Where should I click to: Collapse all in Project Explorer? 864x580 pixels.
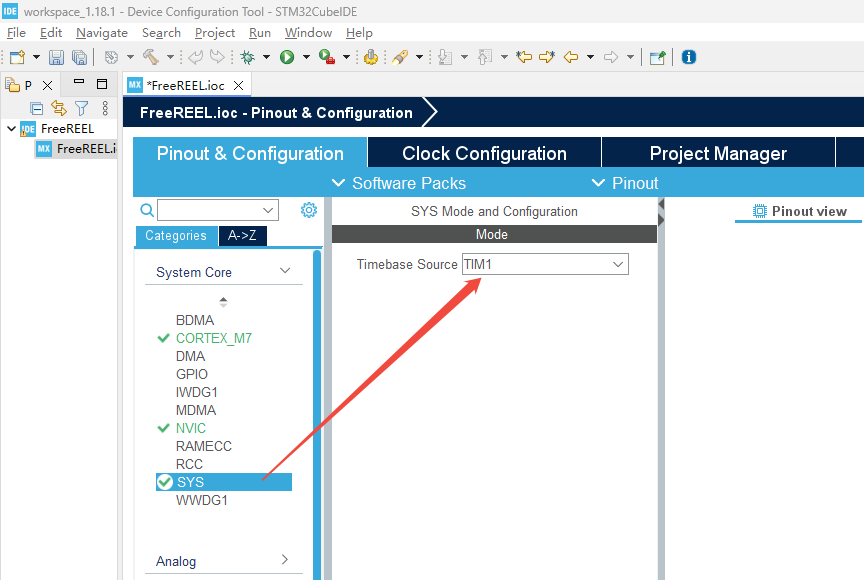coord(36,108)
